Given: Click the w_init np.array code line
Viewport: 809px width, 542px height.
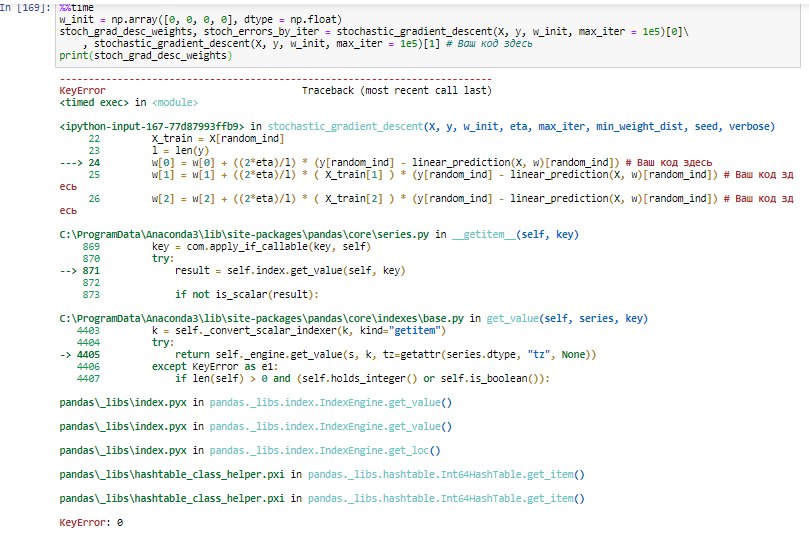Looking at the screenshot, I should coord(201,20).
